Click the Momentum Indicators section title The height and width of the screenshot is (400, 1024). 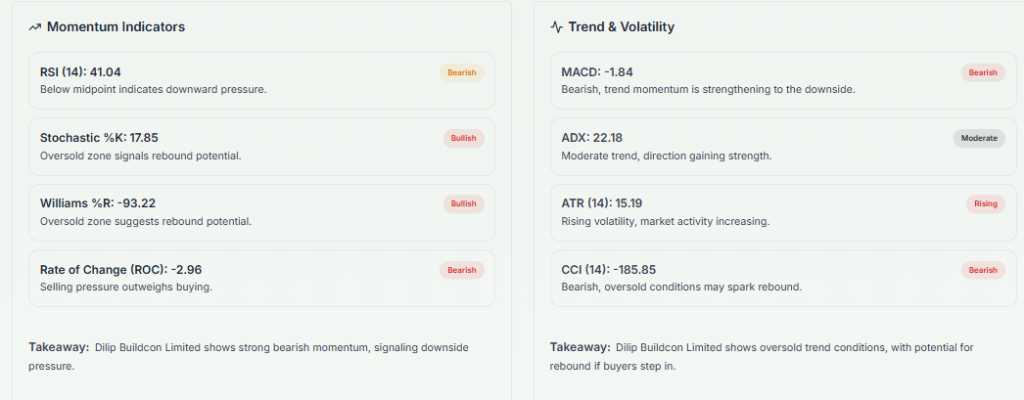(116, 27)
